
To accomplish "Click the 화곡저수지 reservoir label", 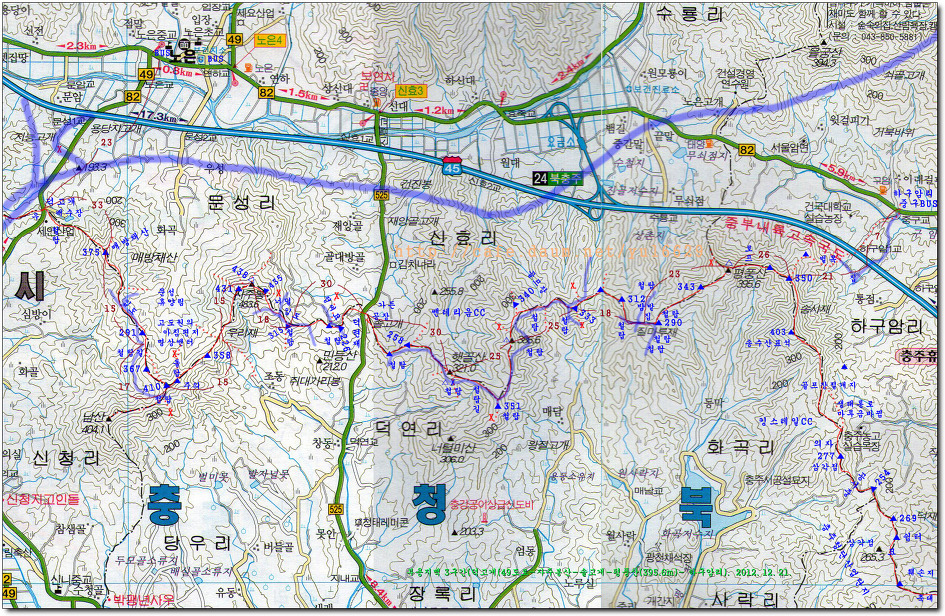I will 687,533.
